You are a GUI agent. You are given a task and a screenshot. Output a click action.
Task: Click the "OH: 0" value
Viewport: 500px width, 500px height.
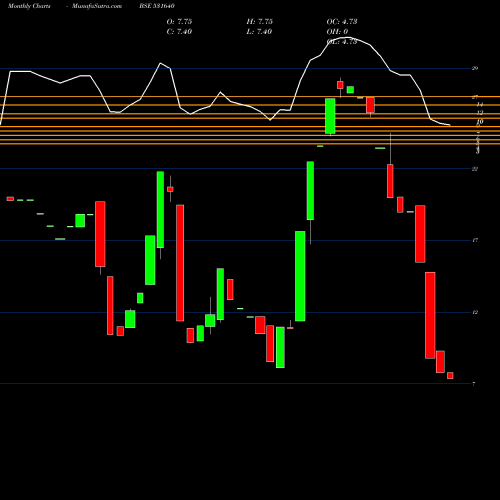(337, 32)
